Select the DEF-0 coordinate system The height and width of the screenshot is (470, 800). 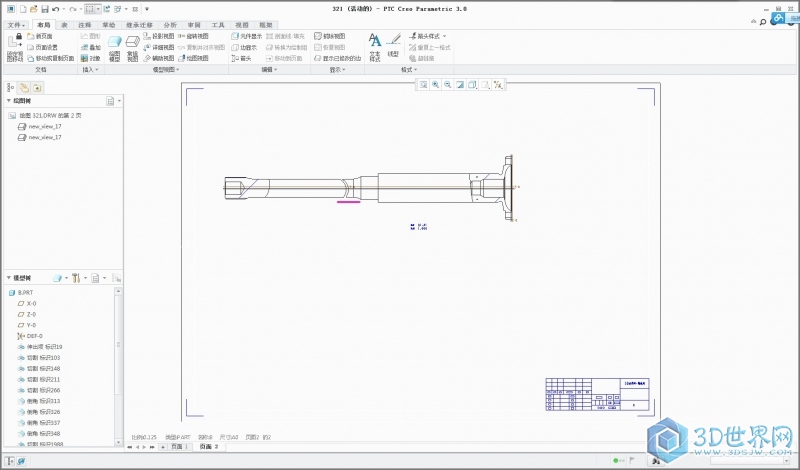tap(30, 336)
